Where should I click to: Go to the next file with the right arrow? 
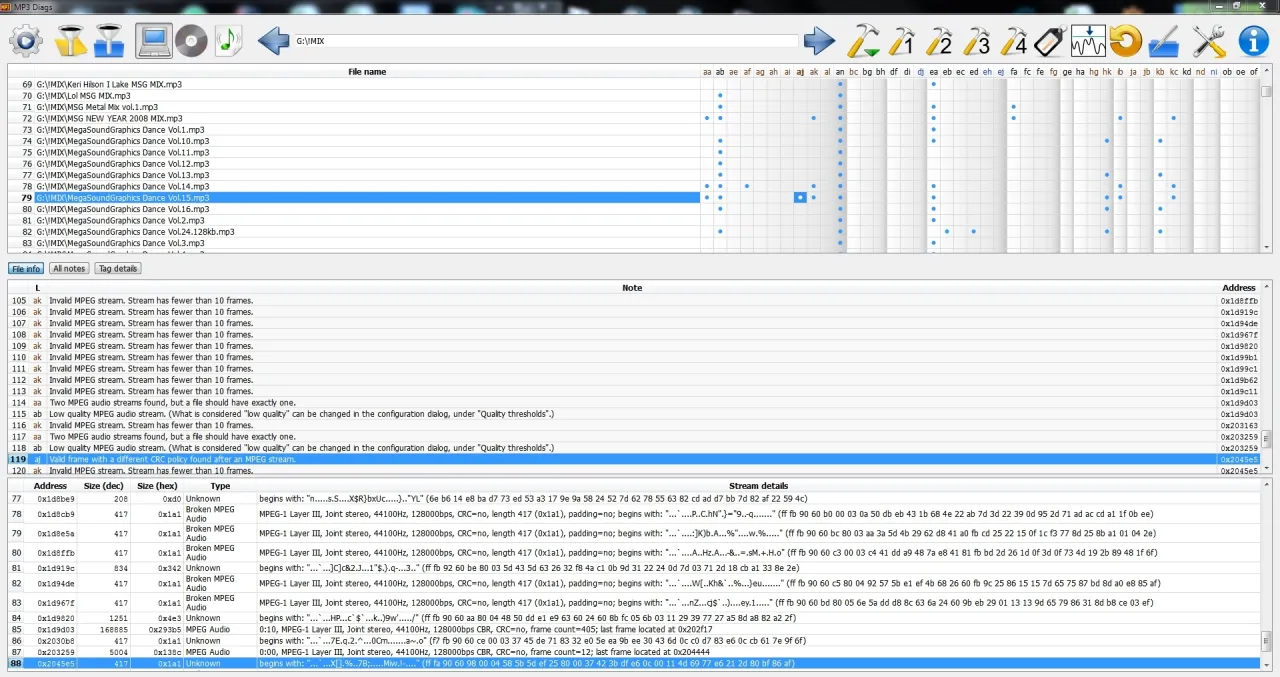coord(819,41)
